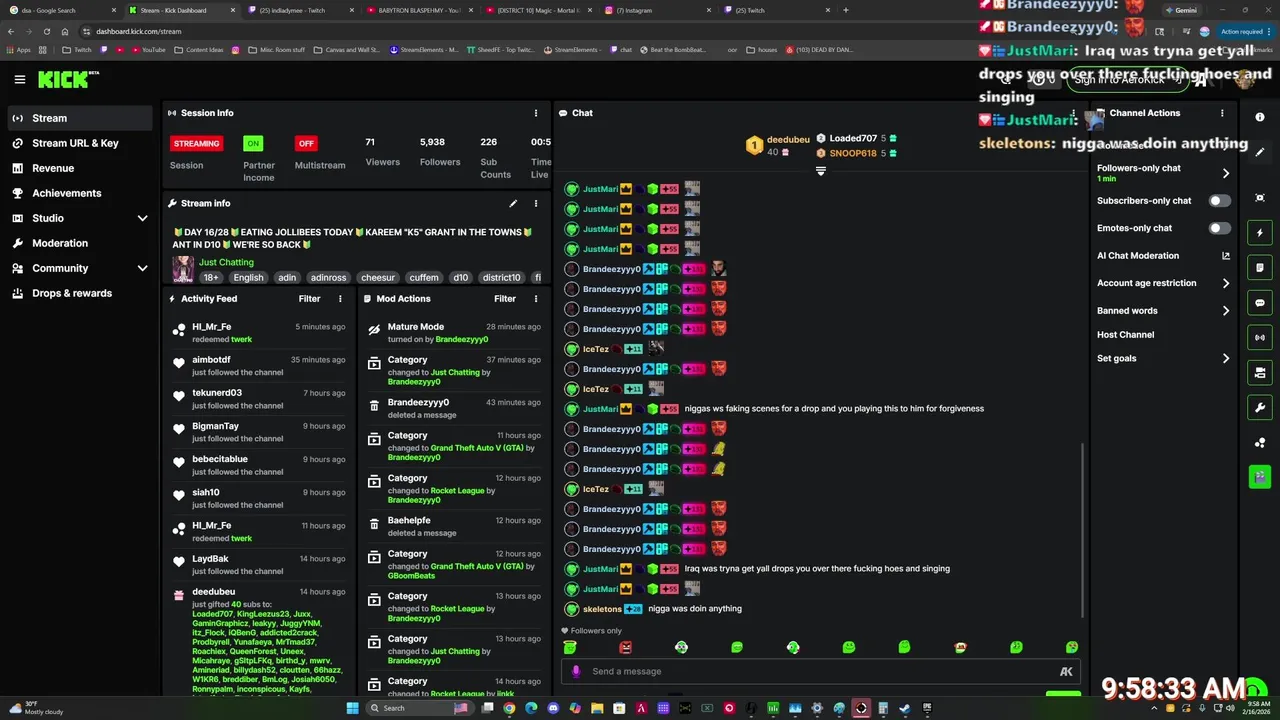Click the taskbar Search box

418,708
